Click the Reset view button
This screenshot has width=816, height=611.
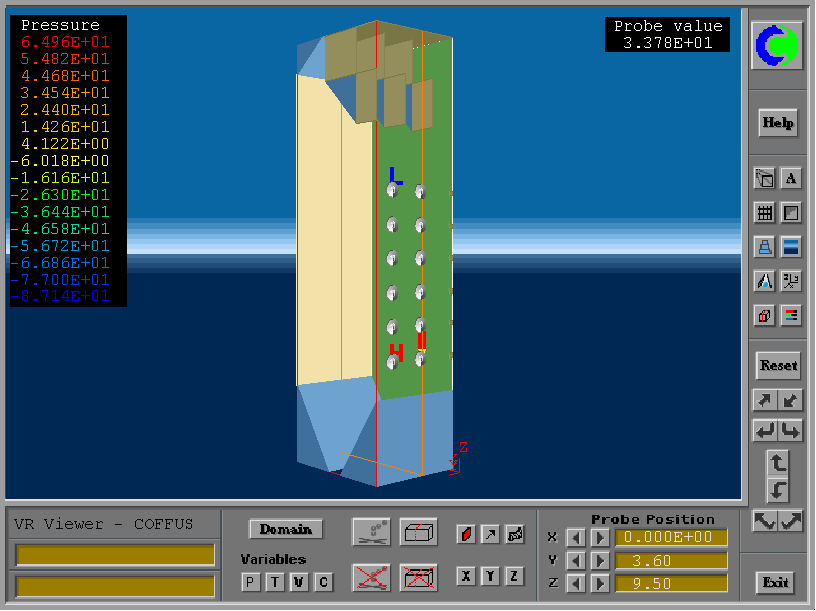777,365
